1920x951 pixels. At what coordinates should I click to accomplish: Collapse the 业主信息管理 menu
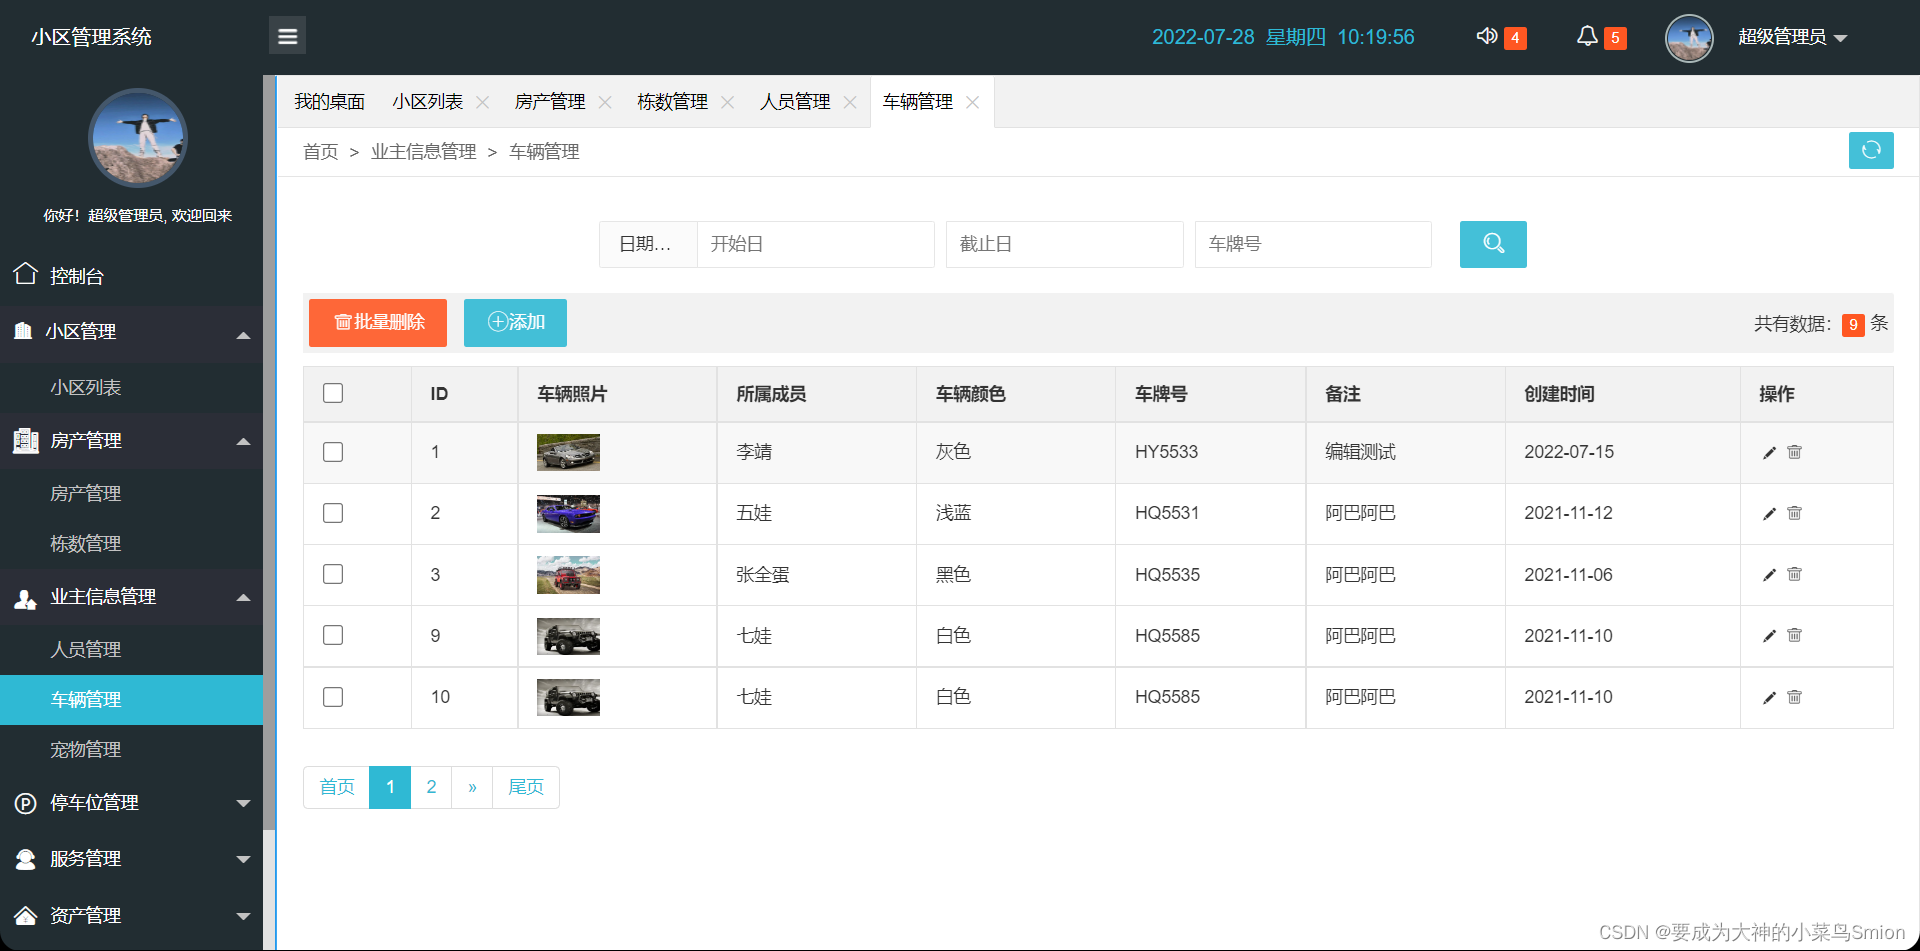[131, 597]
